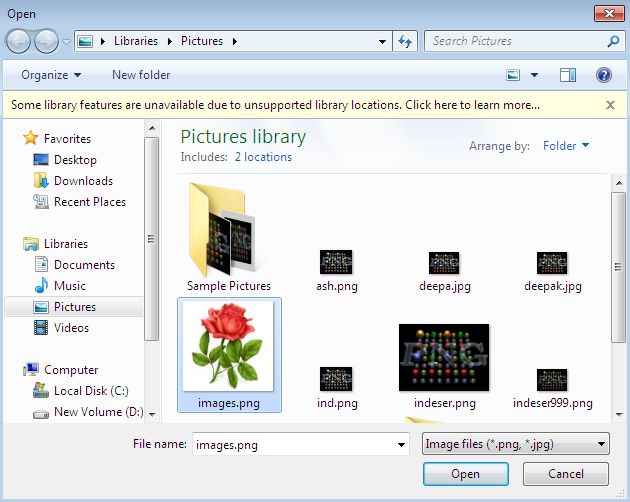
Task: Select Favorites in the navigation pane
Action: pos(57,139)
